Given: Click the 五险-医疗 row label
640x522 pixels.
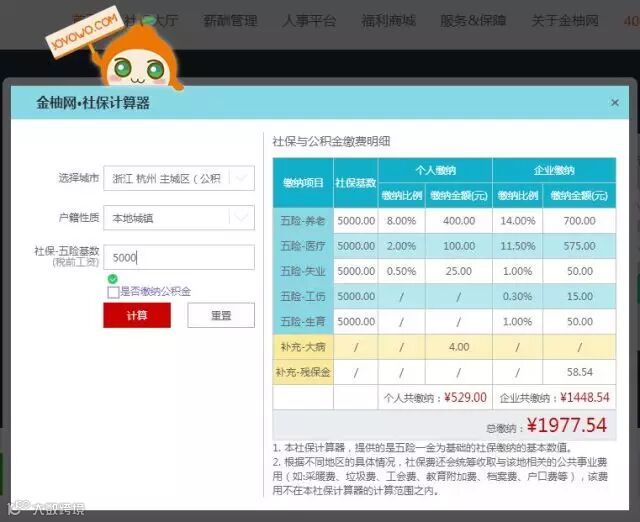Looking at the screenshot, I should point(303,246).
